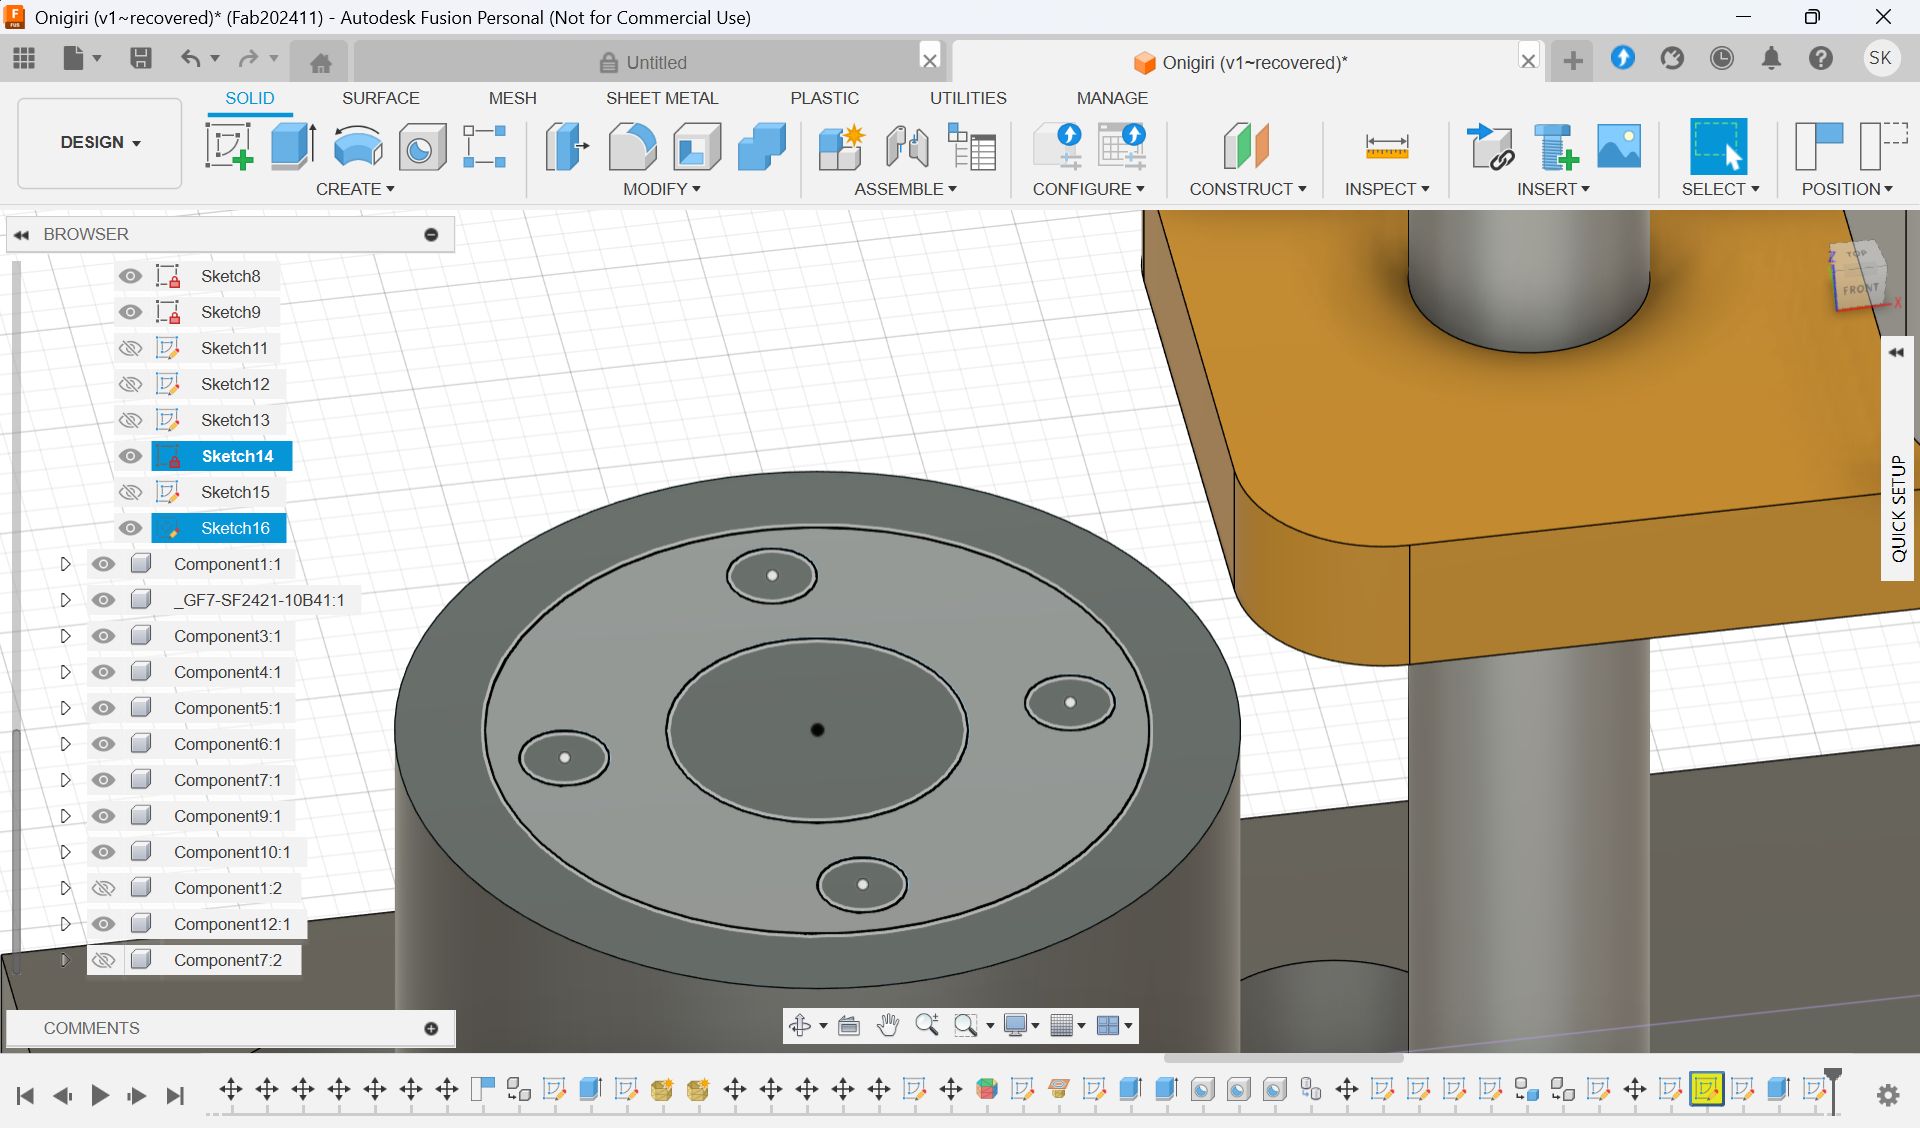Click the Home icon
This screenshot has width=1920, height=1128.
pyautogui.click(x=321, y=63)
